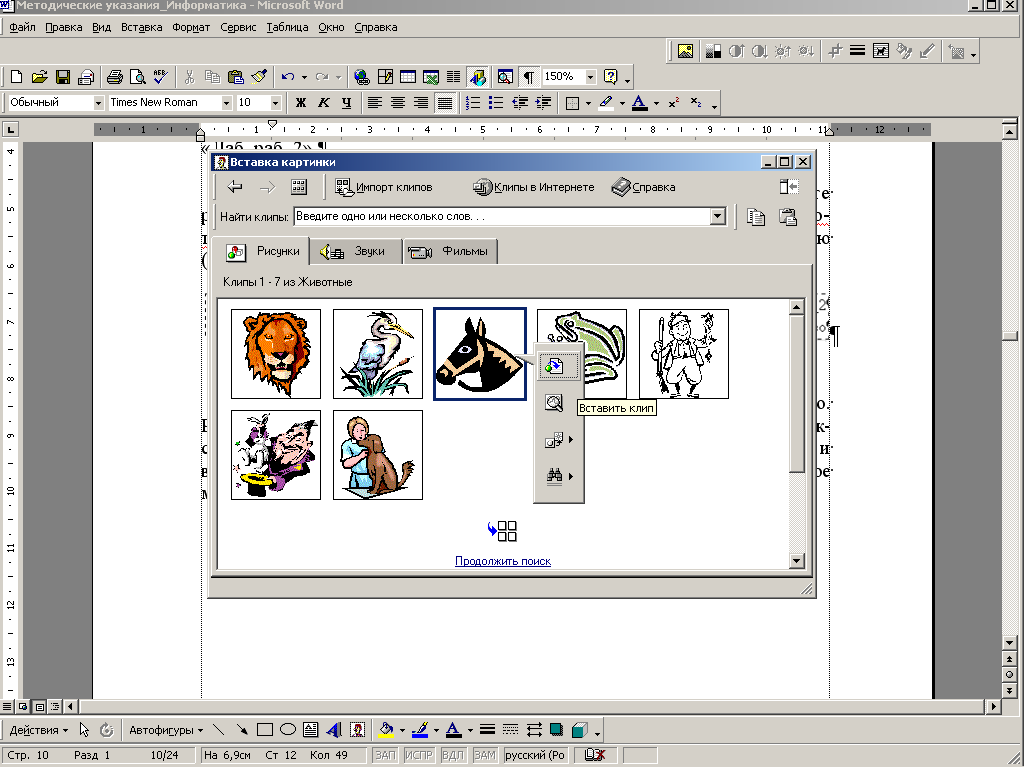Select the lion clip thumbnail

276,354
